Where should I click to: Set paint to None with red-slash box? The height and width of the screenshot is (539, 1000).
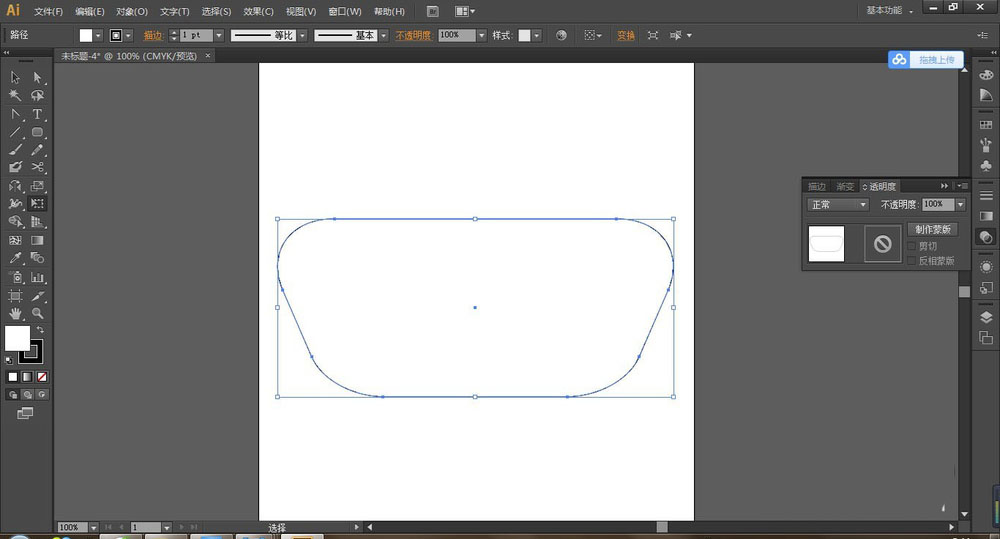(41, 377)
